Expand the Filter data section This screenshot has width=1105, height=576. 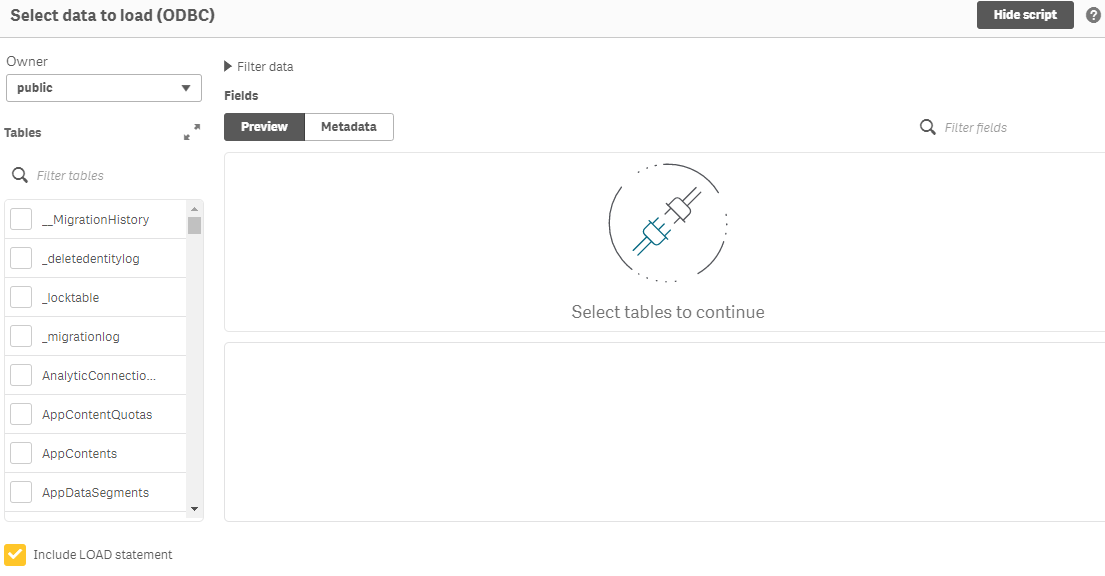(259, 67)
